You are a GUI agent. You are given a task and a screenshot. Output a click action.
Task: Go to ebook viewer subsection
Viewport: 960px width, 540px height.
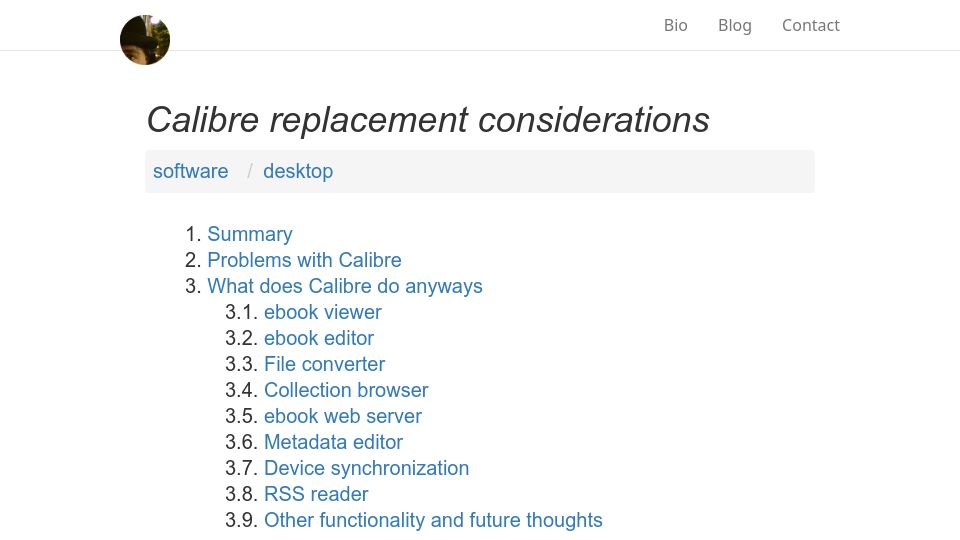323,312
